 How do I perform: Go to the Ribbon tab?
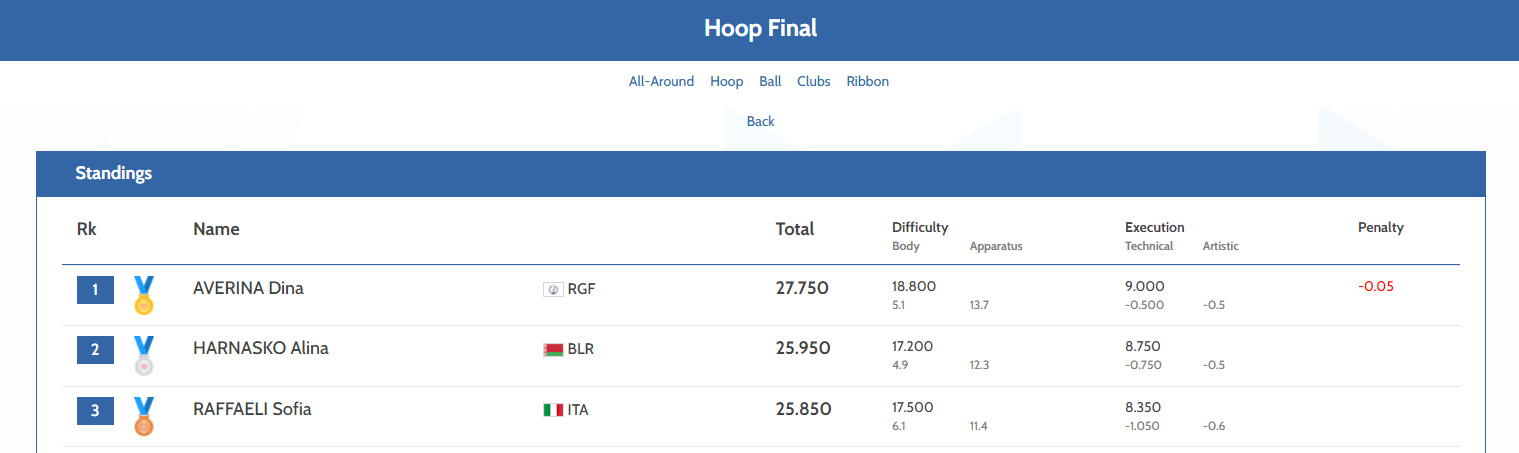click(867, 82)
